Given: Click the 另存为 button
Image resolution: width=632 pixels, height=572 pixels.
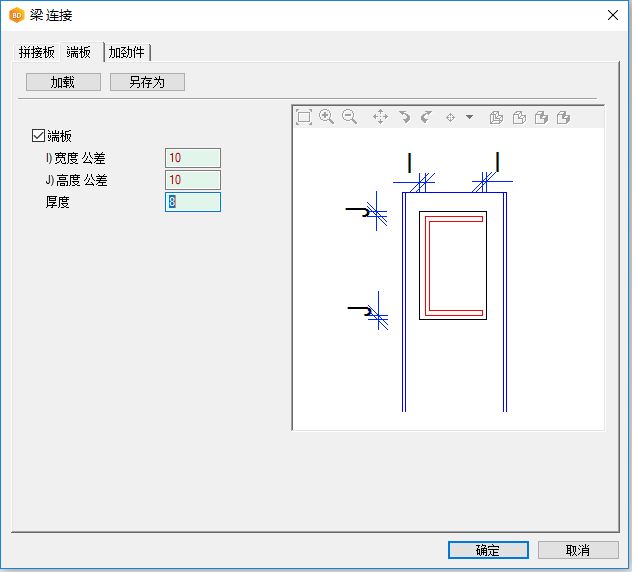Looking at the screenshot, I should pyautogui.click(x=147, y=82).
